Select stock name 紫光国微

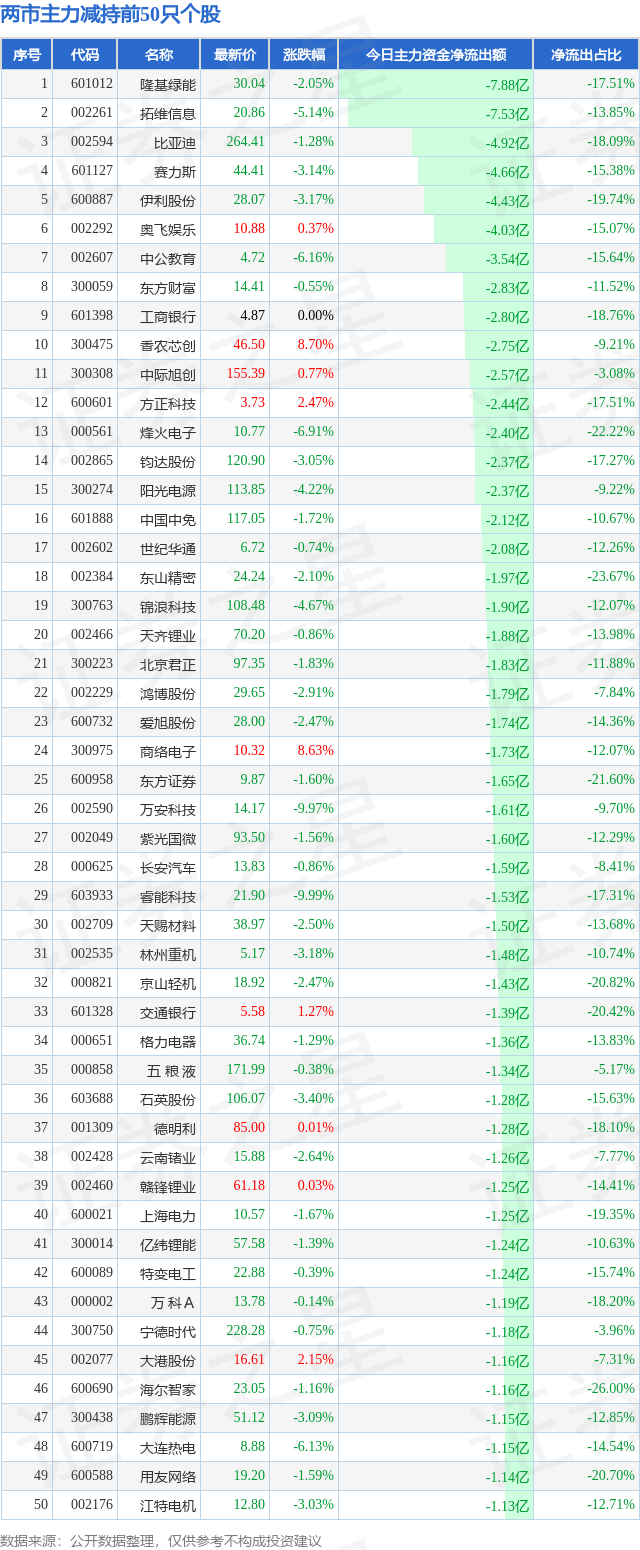[168, 839]
